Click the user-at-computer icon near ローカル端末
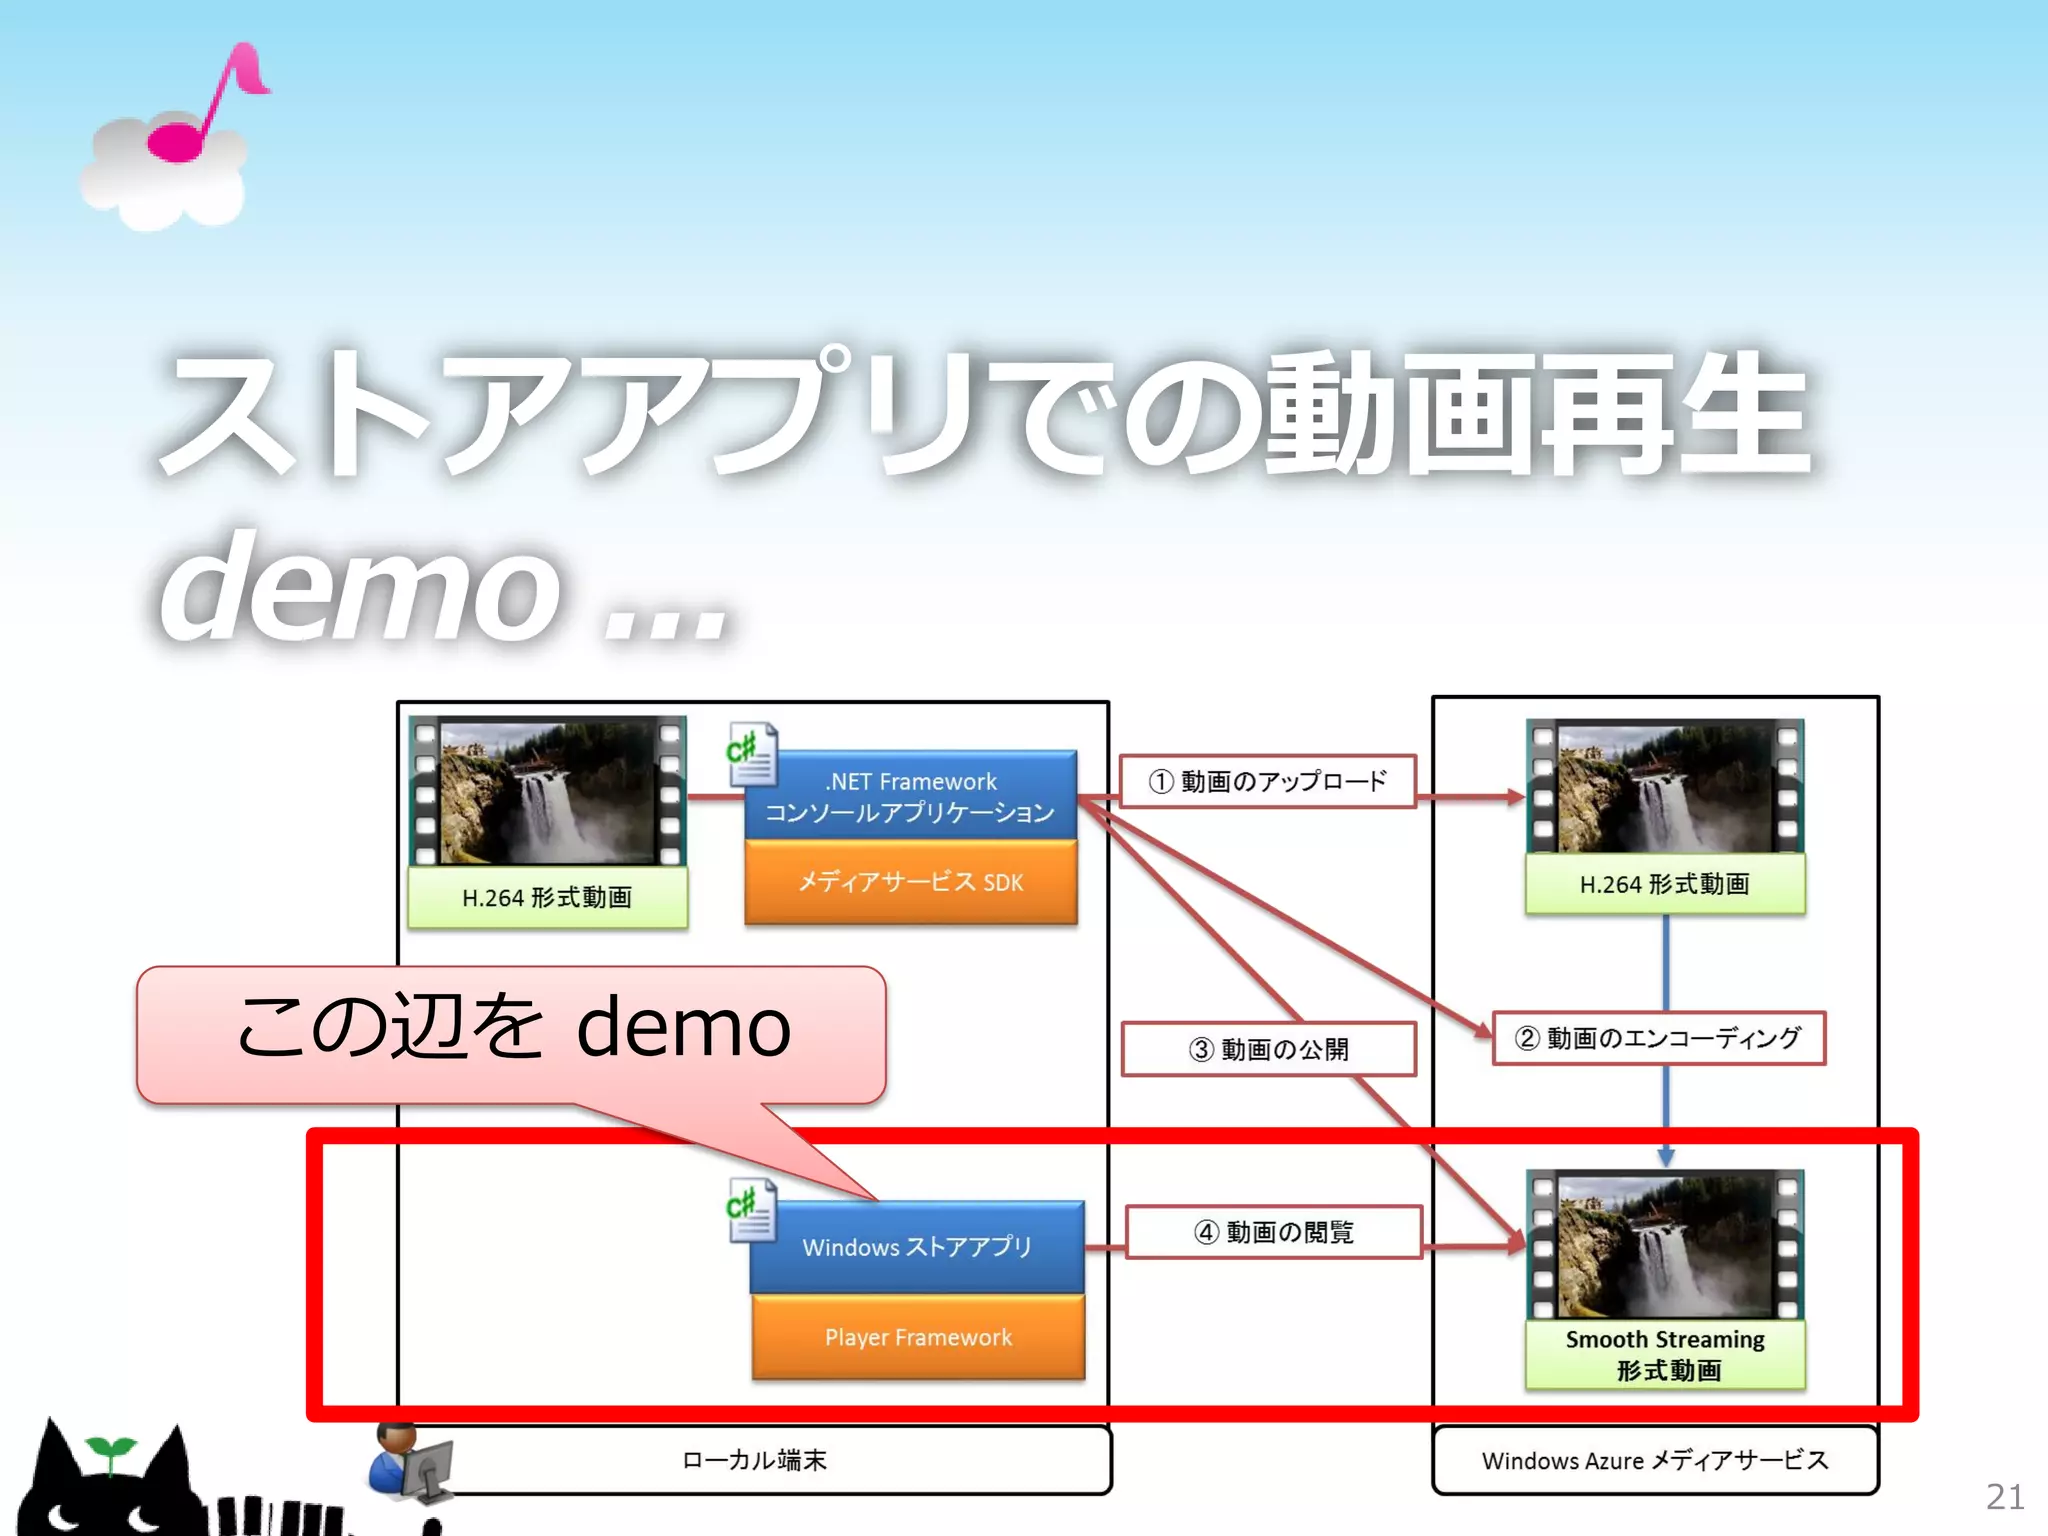2048x1536 pixels. (x=410, y=1462)
